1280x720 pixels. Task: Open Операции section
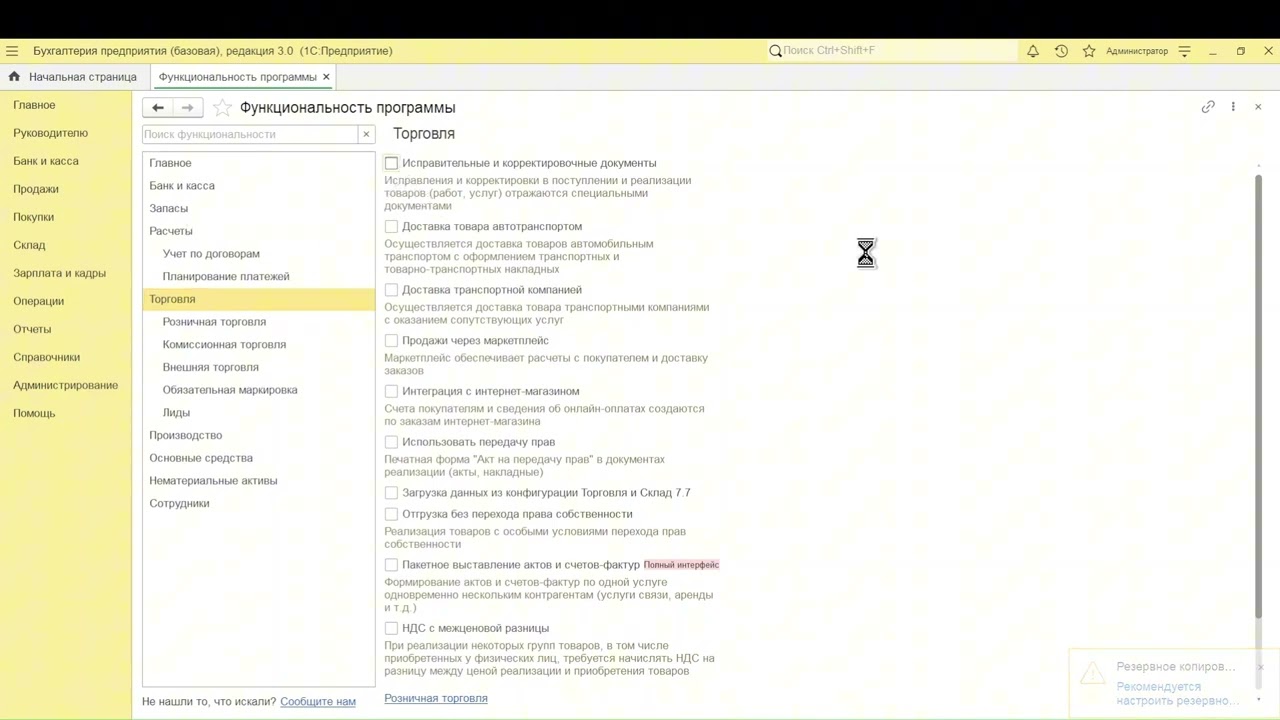pyautogui.click(x=39, y=301)
